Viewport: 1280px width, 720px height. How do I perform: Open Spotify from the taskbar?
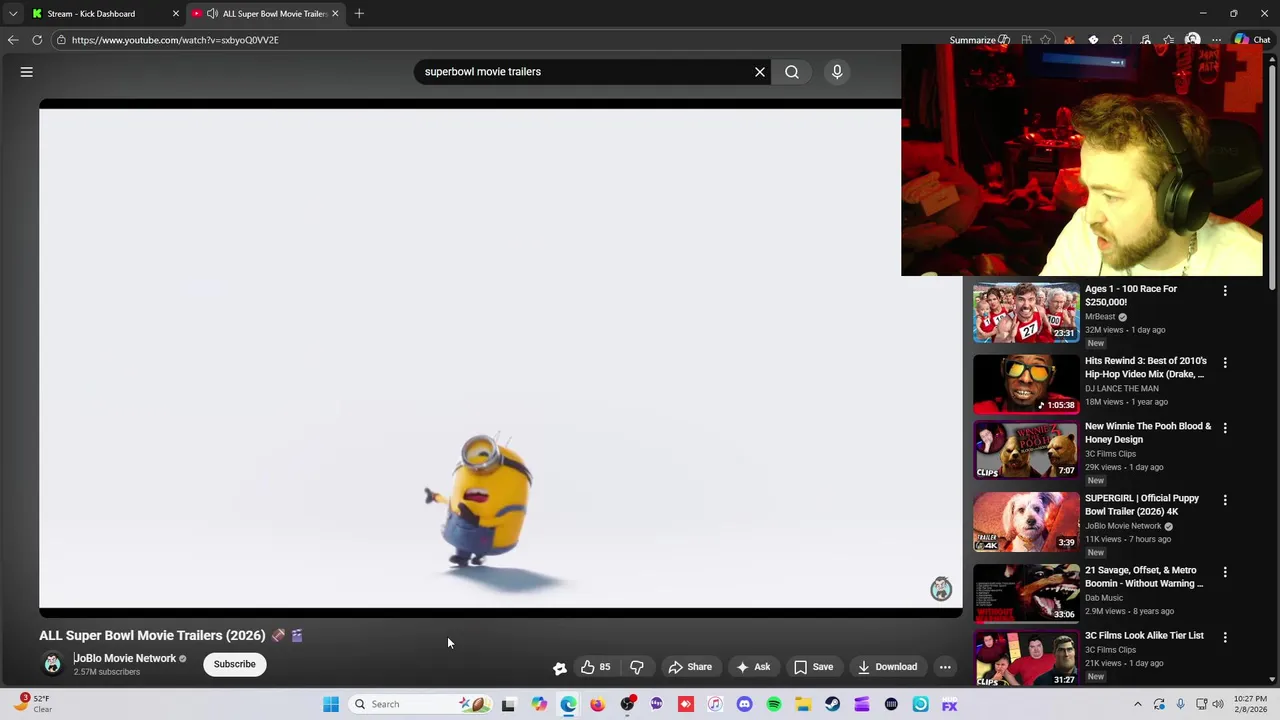coord(774,704)
